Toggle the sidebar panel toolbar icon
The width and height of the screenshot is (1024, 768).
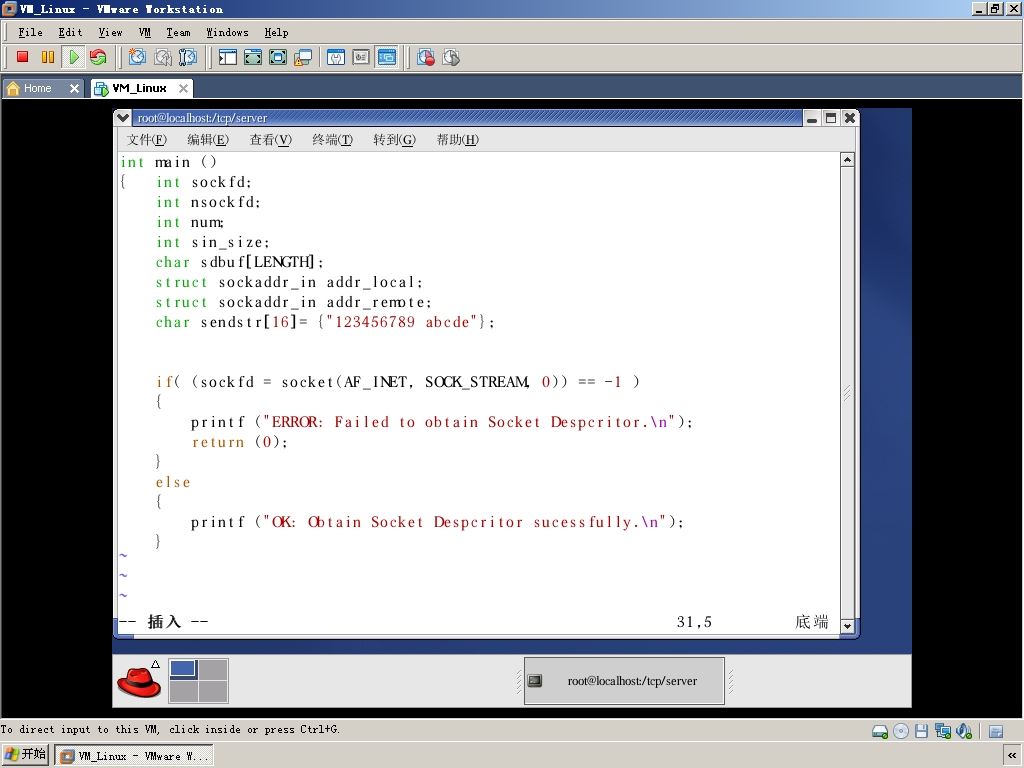(x=227, y=57)
